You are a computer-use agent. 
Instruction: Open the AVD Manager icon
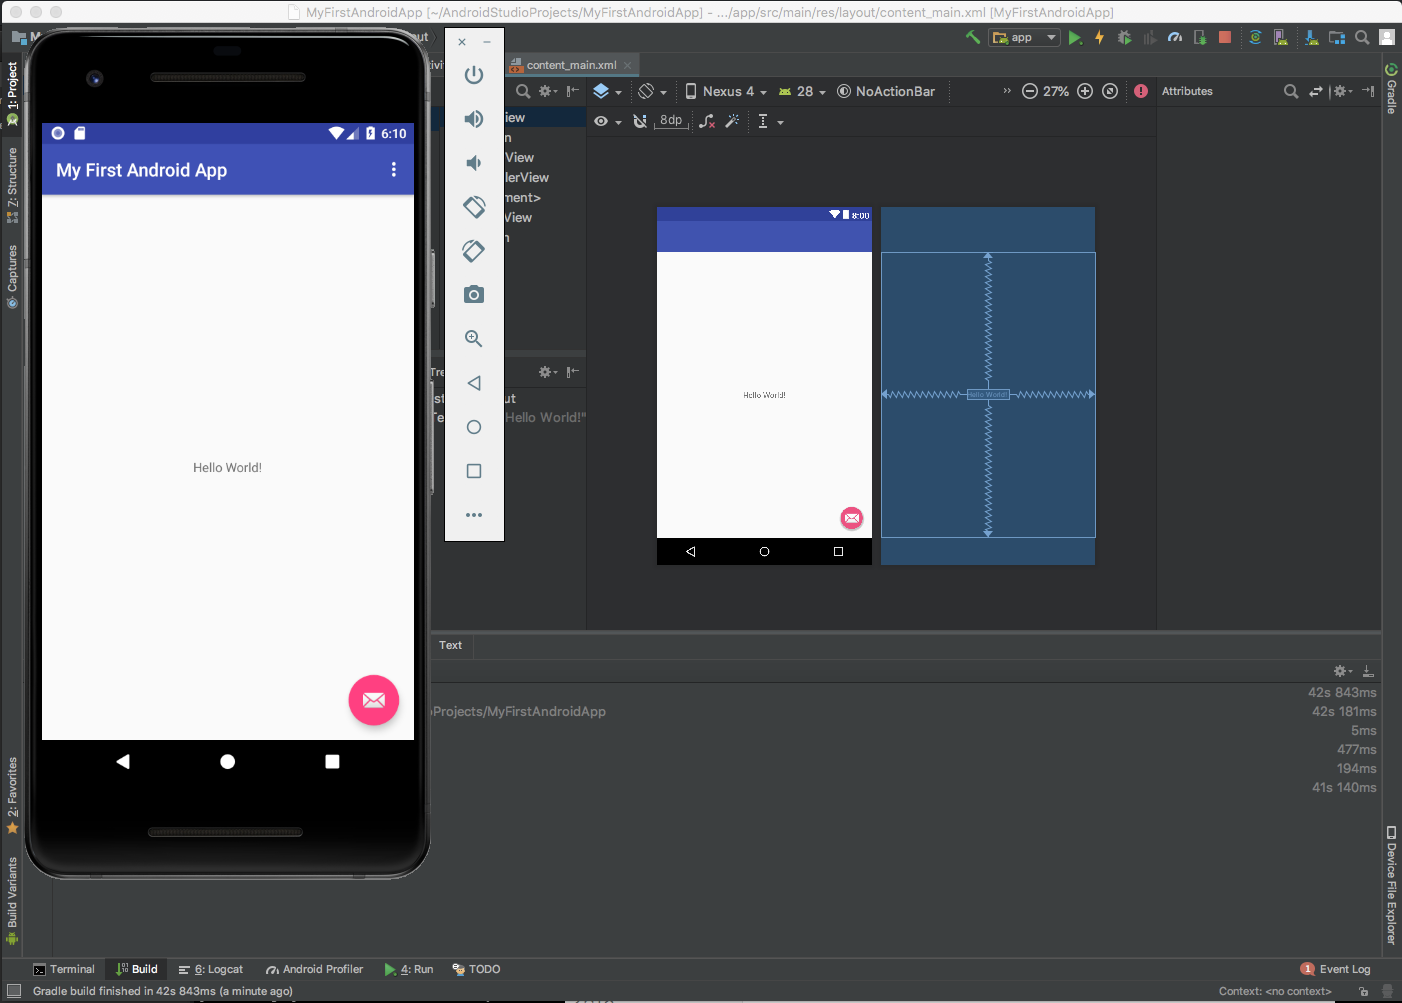(1280, 37)
